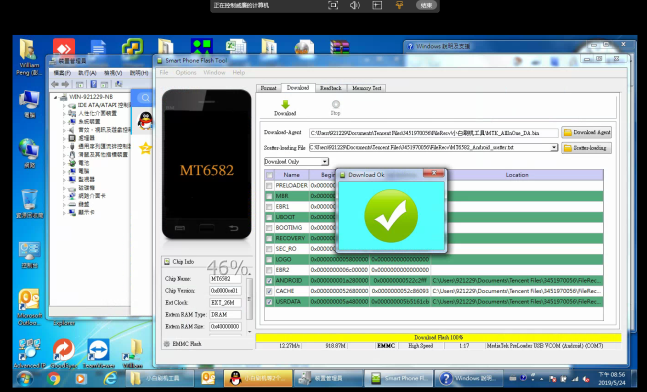The width and height of the screenshot is (647, 392).
Task: Open the Download Agent folder button
Action: (x=586, y=132)
